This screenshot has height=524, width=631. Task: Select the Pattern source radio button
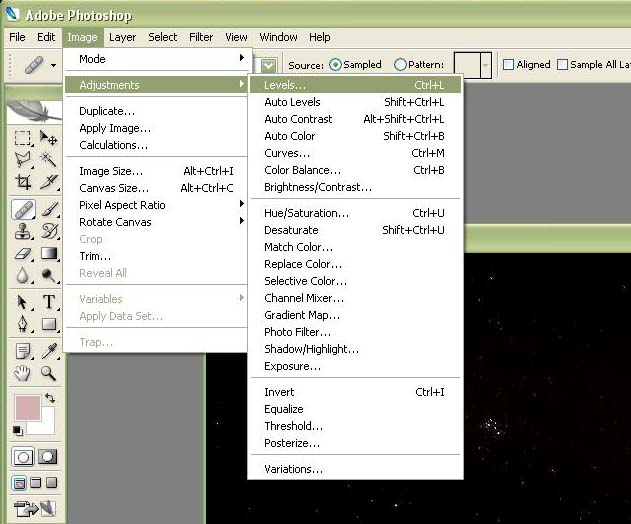click(400, 64)
